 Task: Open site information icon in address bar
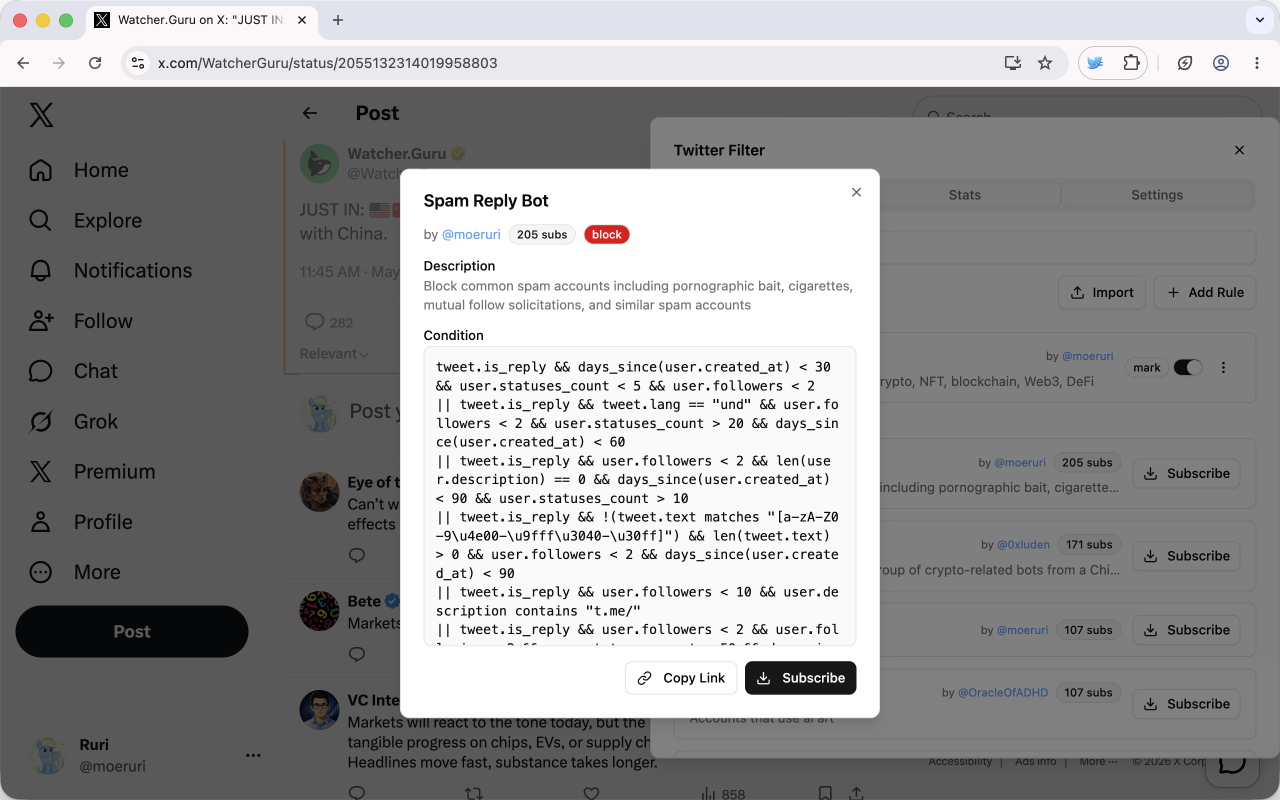[138, 63]
